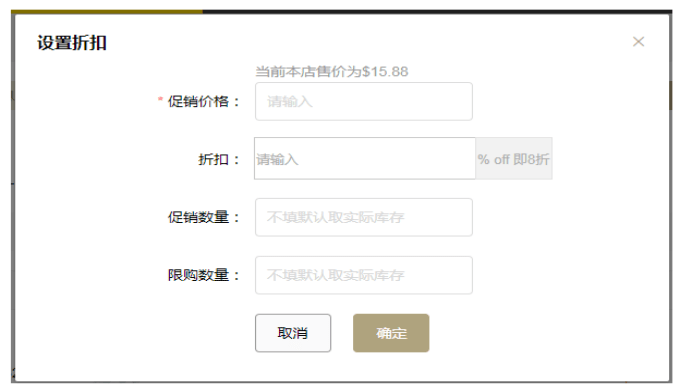This screenshot has width=693, height=390.
Task: Click the 当前本店售价为 hint text
Action: [x=308, y=72]
